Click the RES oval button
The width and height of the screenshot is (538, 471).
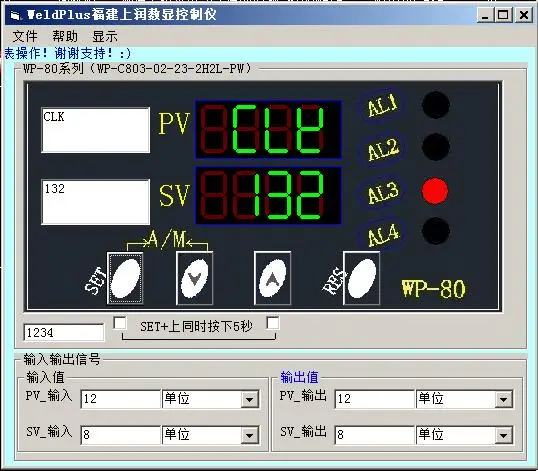pos(361,278)
